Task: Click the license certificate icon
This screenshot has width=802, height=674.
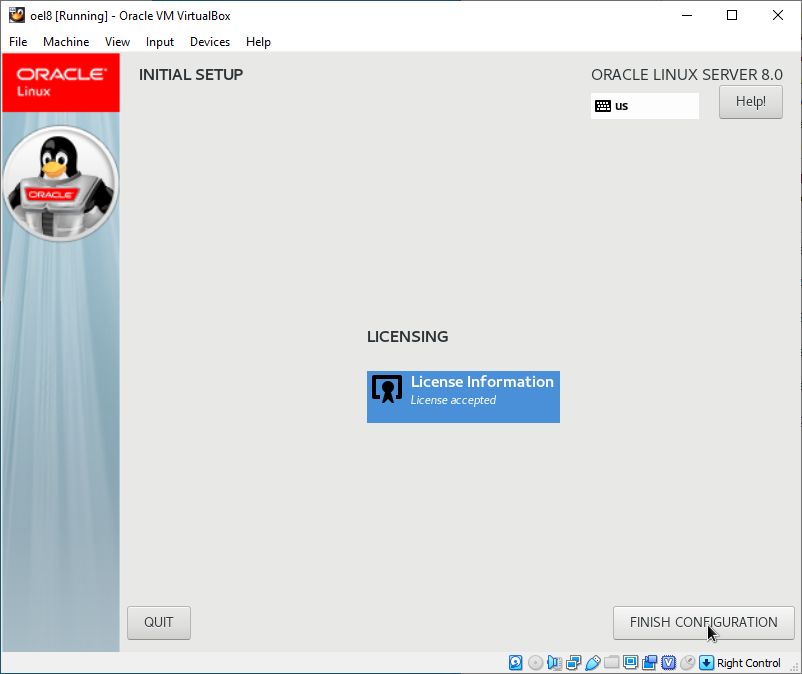Action: point(387,389)
